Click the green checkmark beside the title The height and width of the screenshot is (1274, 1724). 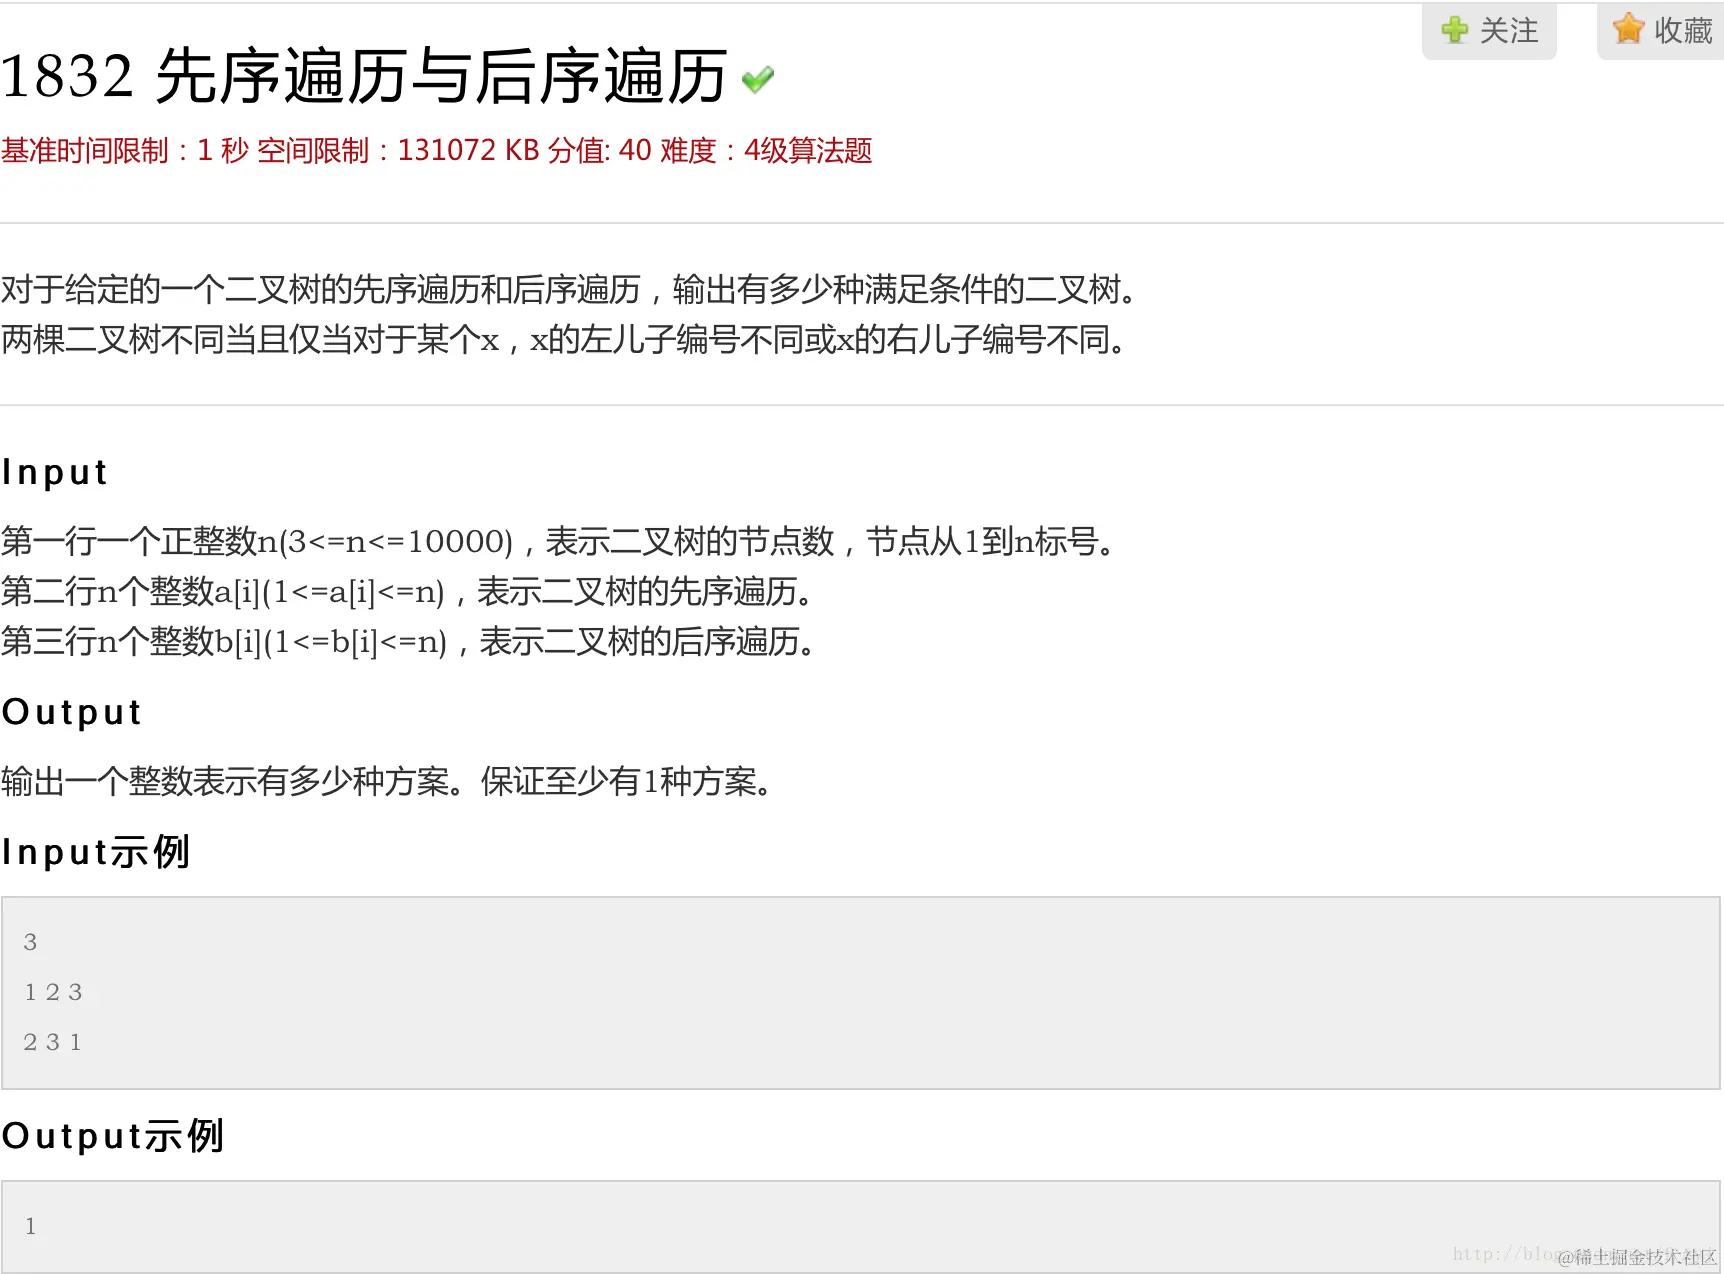click(x=758, y=79)
